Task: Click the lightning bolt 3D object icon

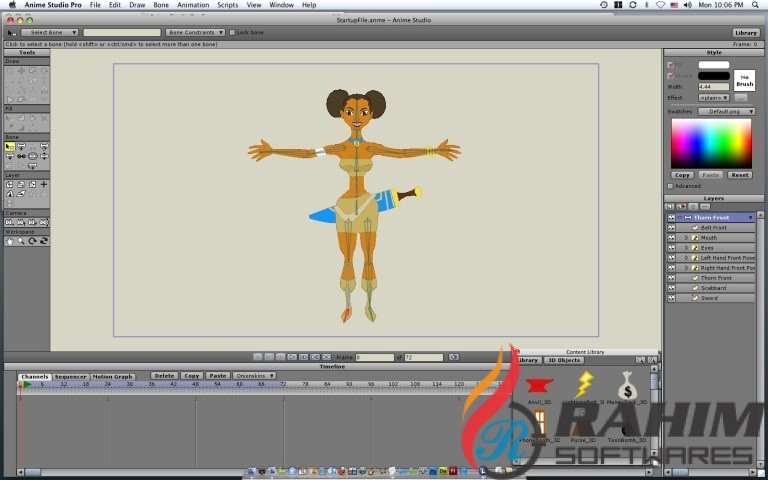Action: (585, 384)
